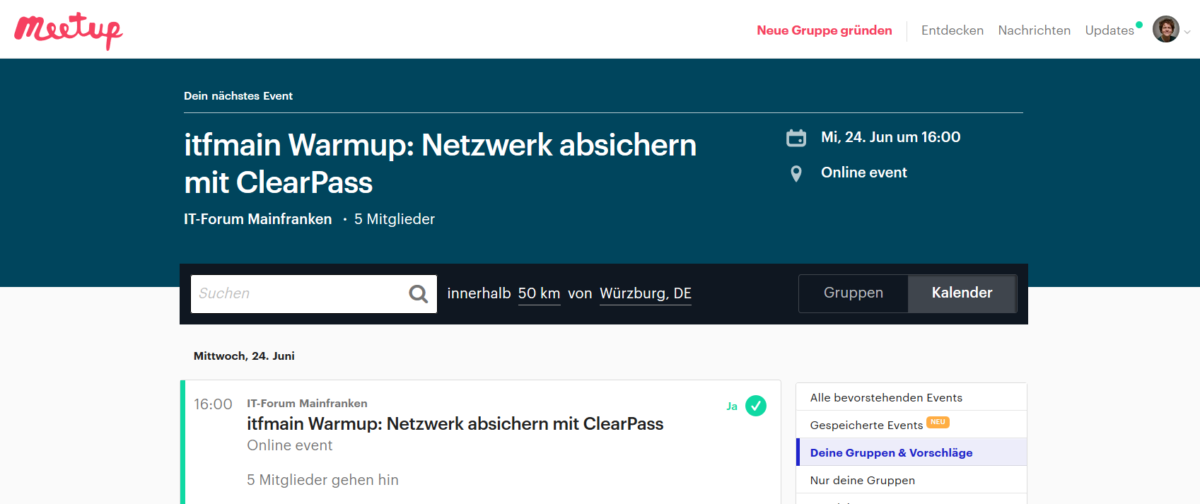Switch to the Gruppen view
1200x504 pixels.
853,293
